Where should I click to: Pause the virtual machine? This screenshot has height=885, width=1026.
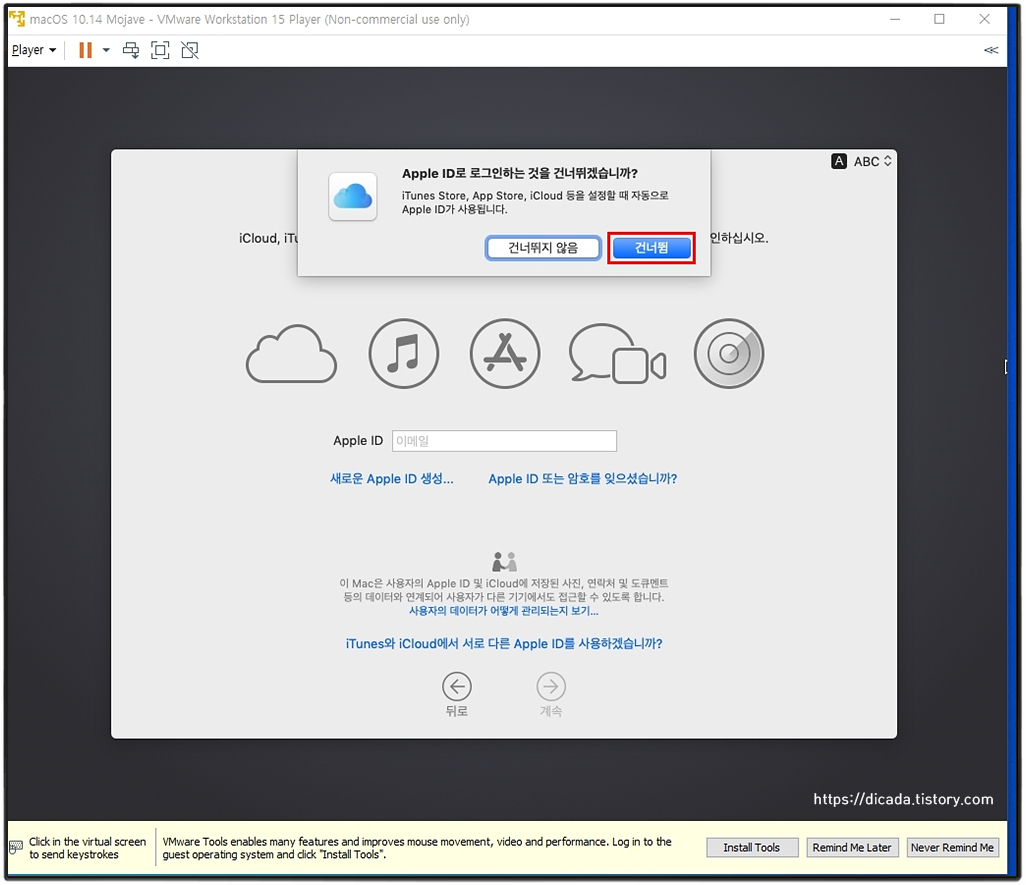point(85,50)
